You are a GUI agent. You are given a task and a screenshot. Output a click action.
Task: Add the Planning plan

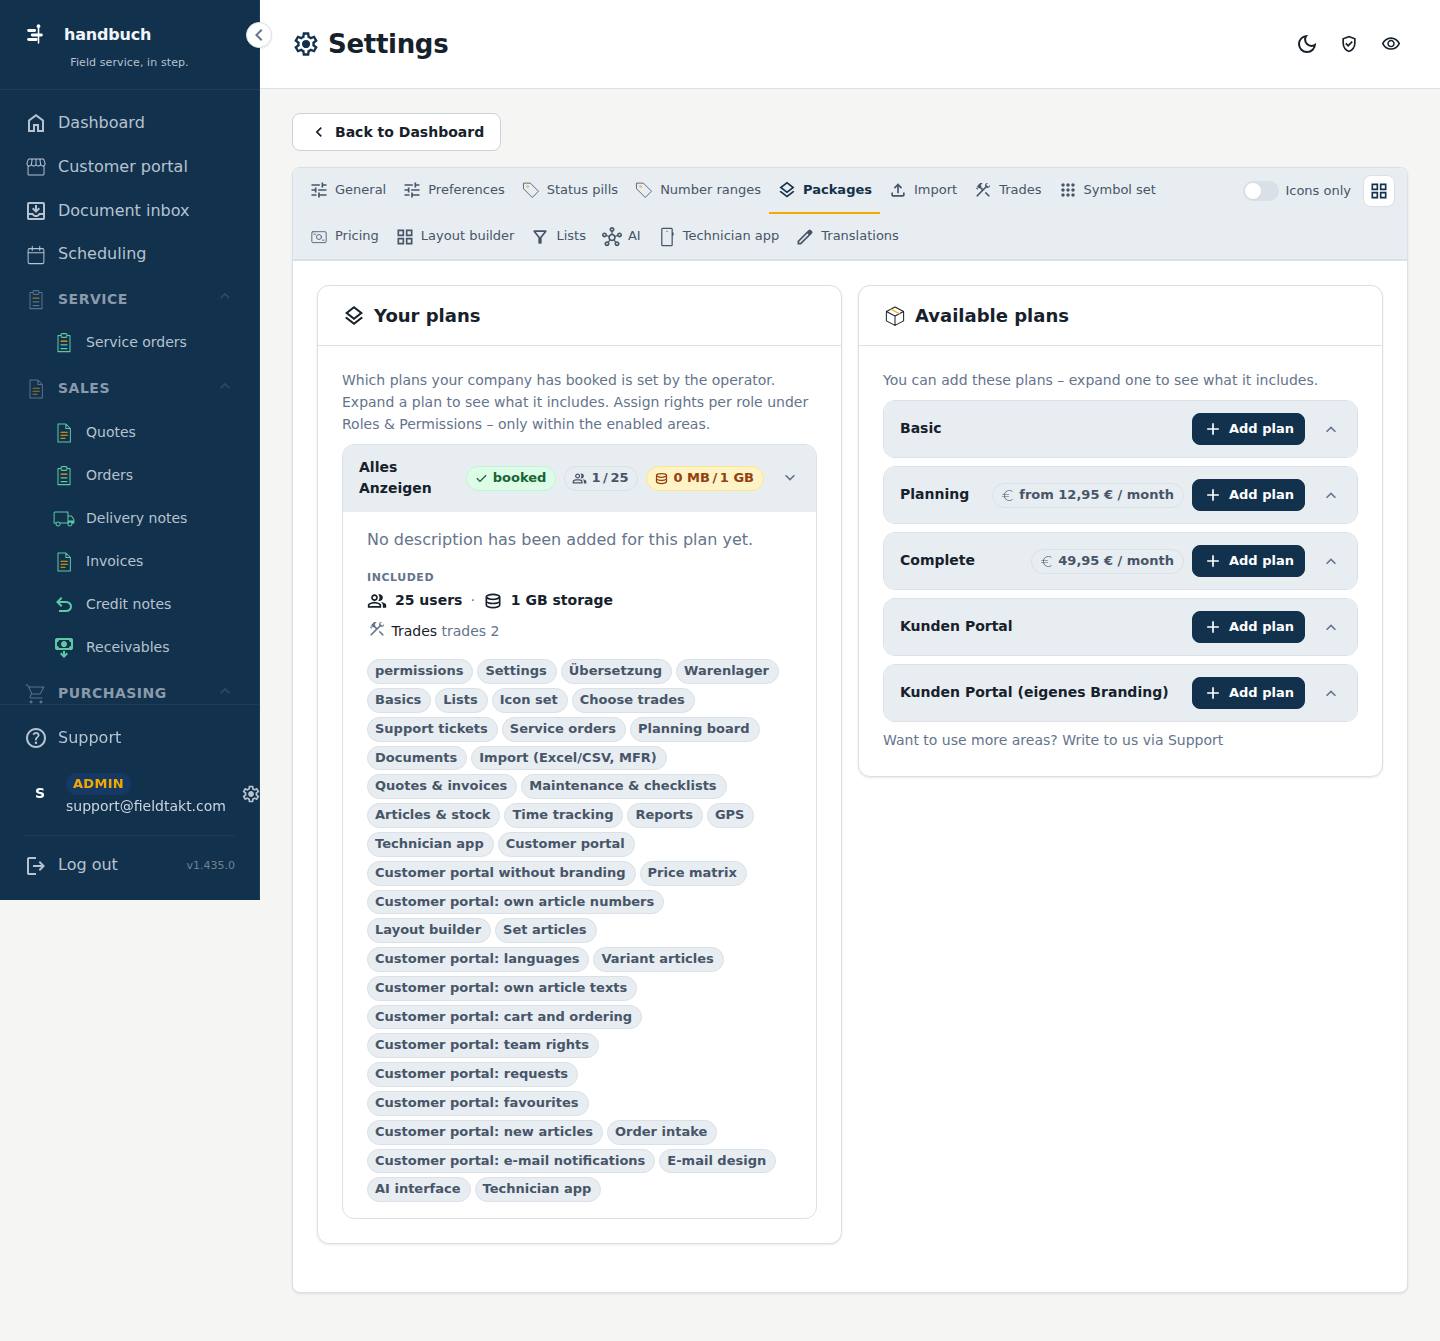[1248, 495]
